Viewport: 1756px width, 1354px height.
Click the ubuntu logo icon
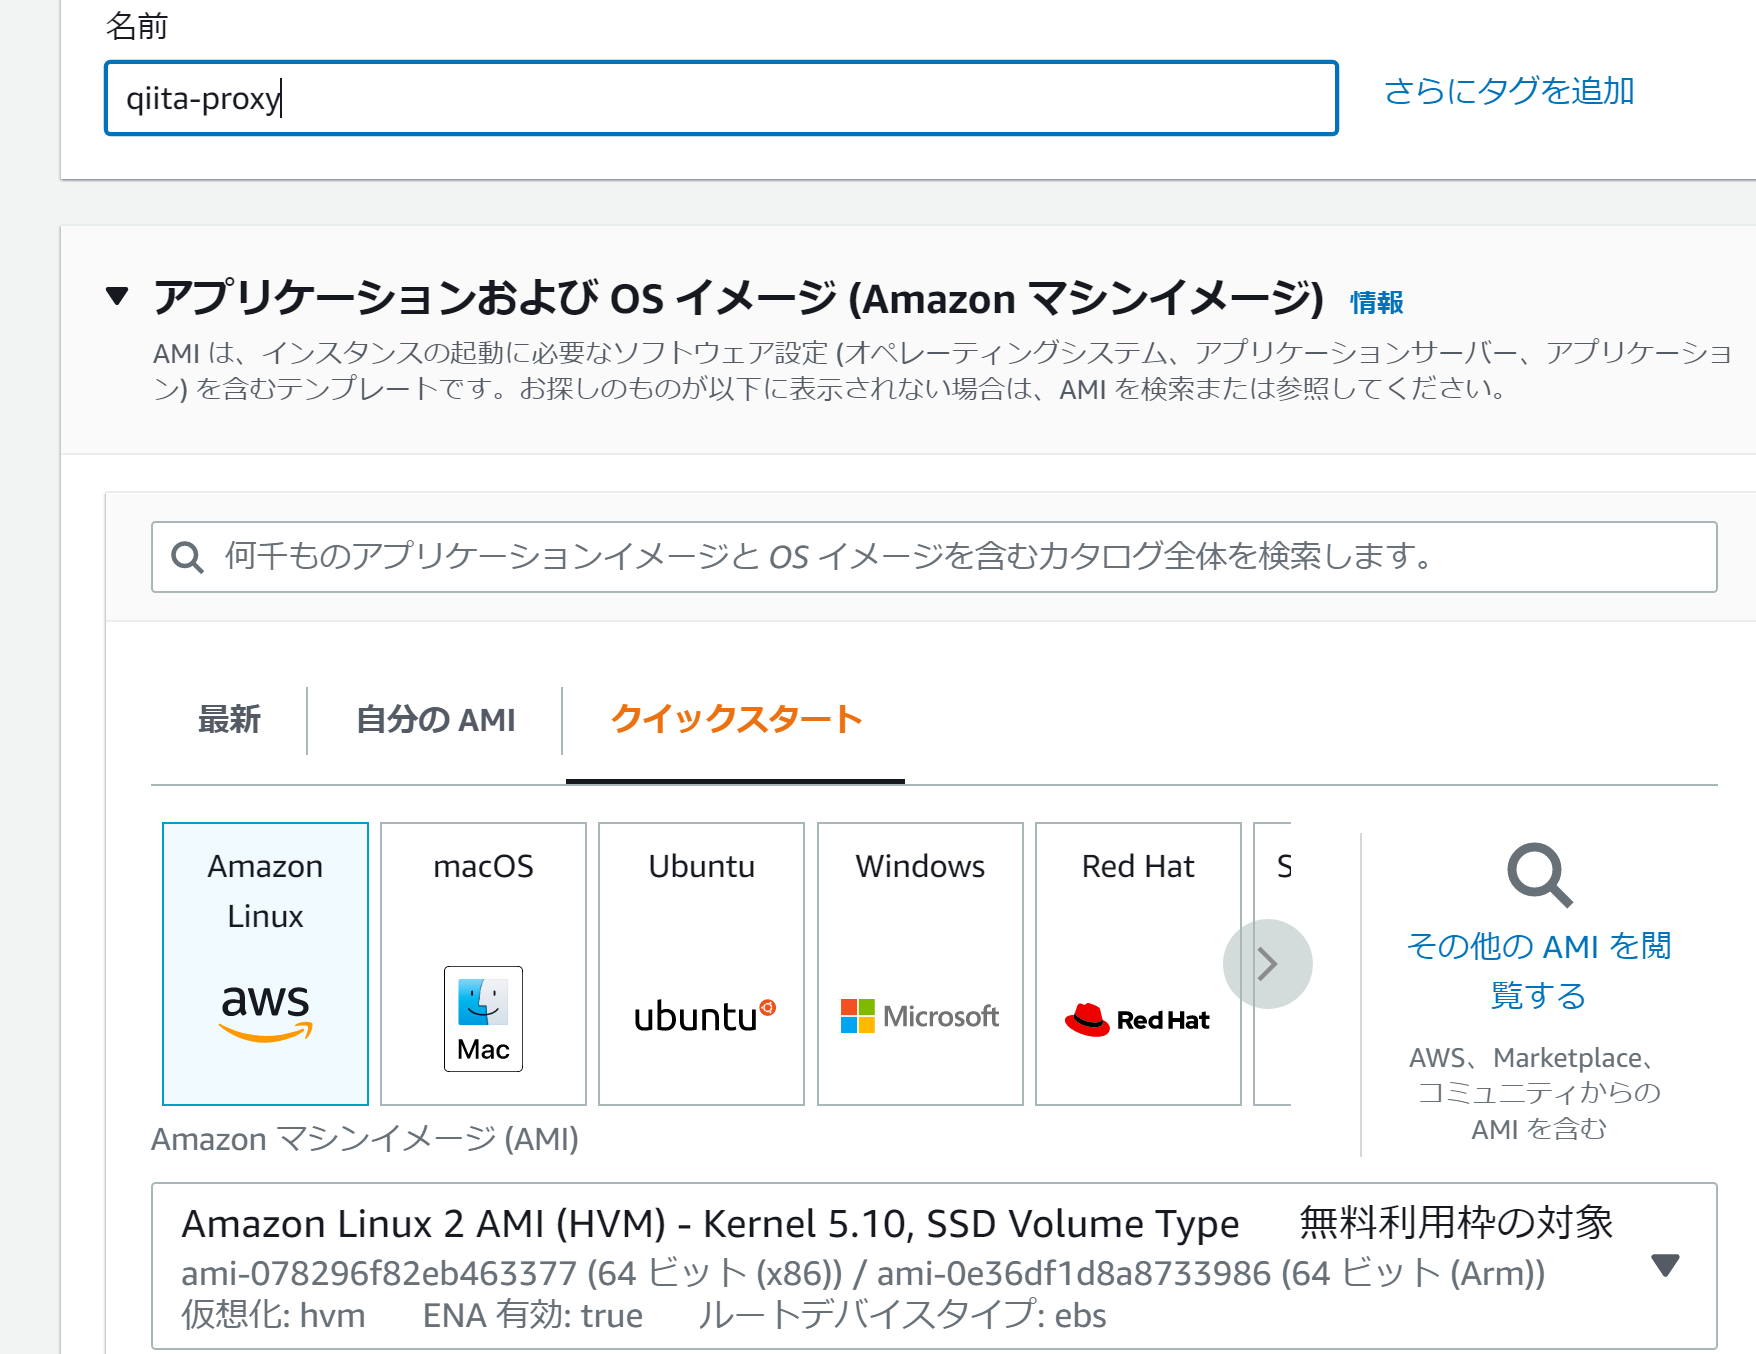tap(705, 1016)
